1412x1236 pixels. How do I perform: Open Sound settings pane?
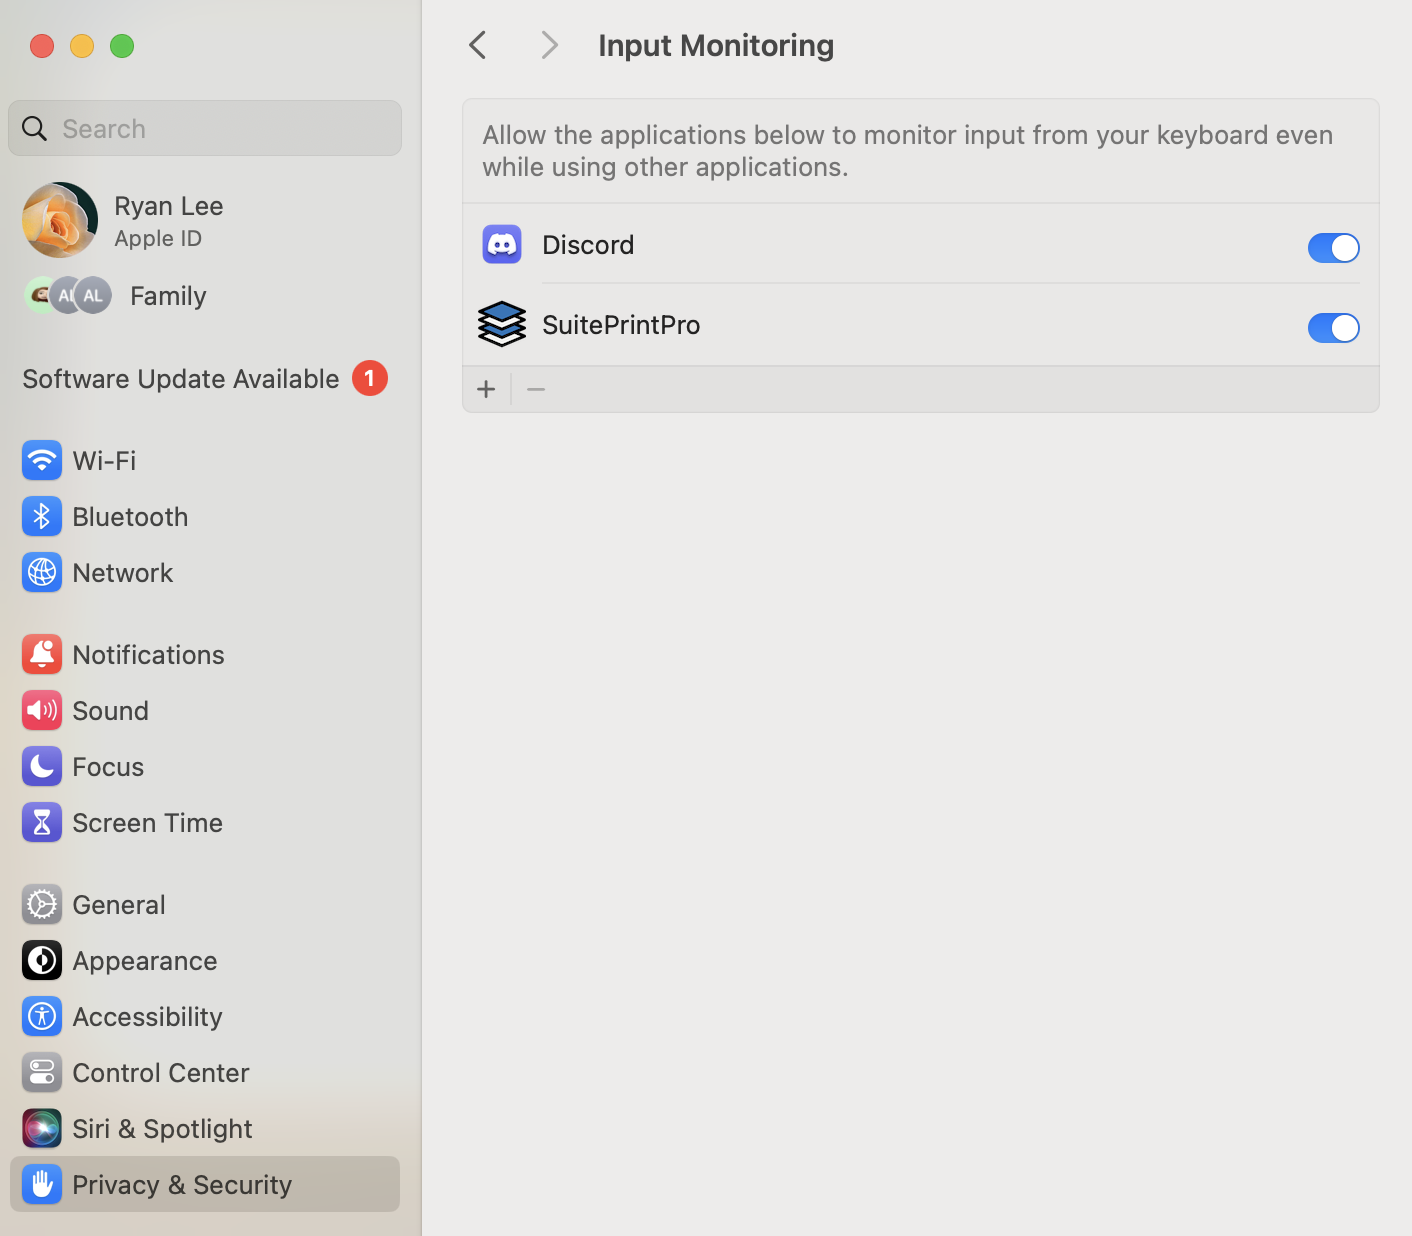tap(205, 710)
